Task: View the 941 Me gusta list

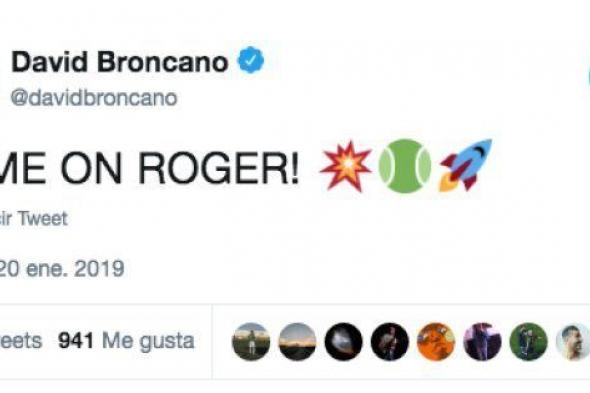Action: 126,341
